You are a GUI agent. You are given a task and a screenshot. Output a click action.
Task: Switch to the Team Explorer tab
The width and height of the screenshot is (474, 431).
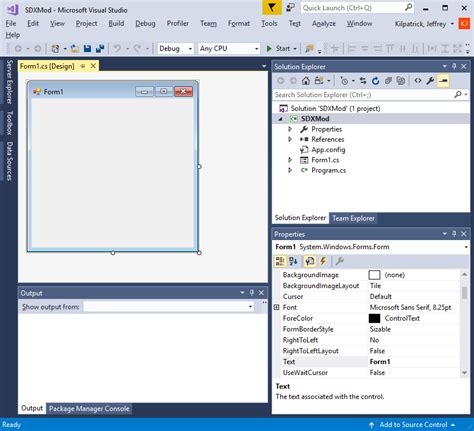click(353, 218)
